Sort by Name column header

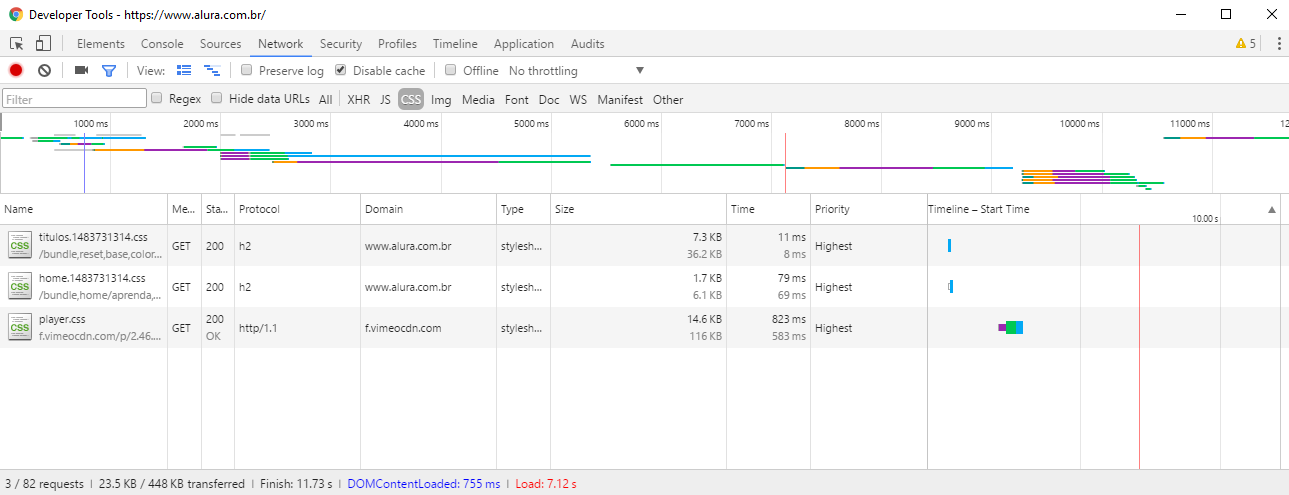84,209
